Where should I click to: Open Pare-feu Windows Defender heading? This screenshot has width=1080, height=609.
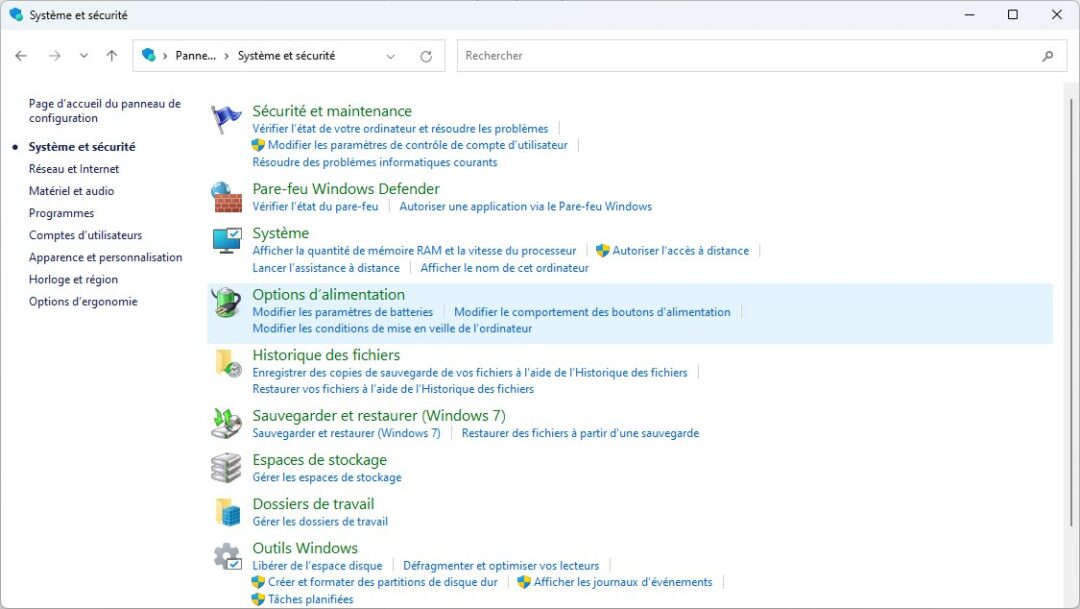click(346, 189)
